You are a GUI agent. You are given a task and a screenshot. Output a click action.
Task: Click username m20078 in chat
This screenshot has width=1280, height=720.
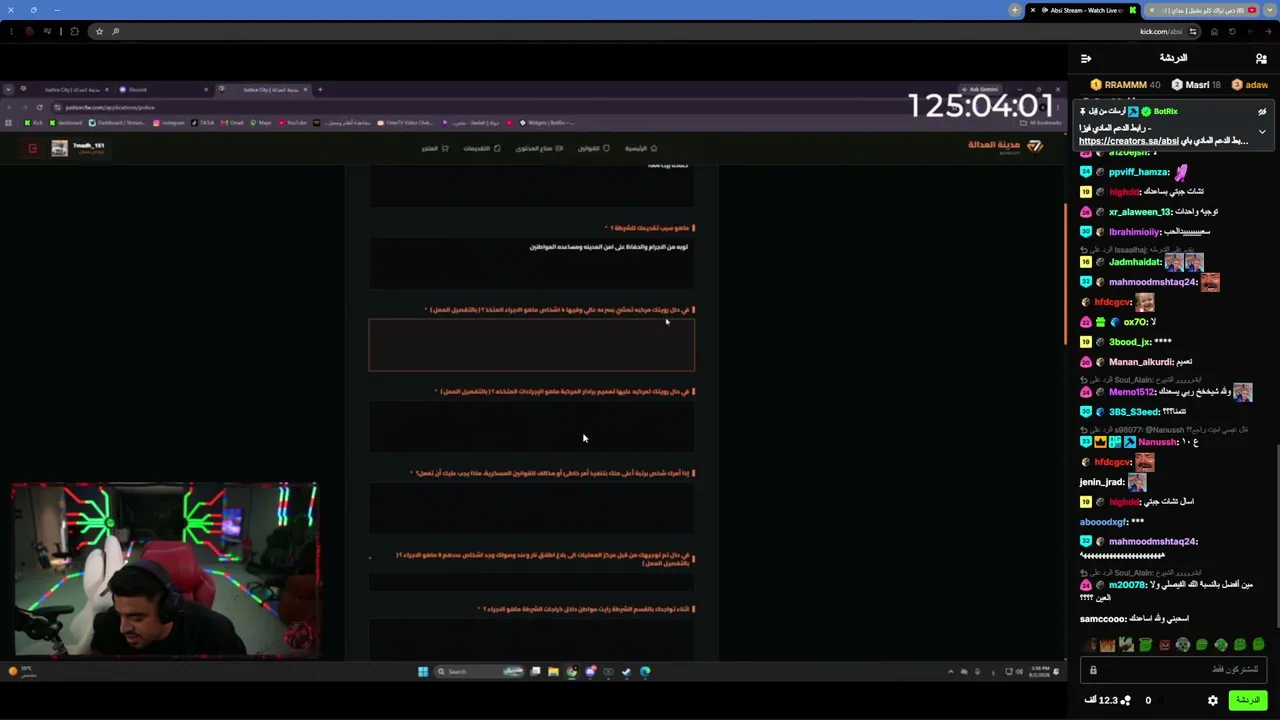pyautogui.click(x=1127, y=585)
